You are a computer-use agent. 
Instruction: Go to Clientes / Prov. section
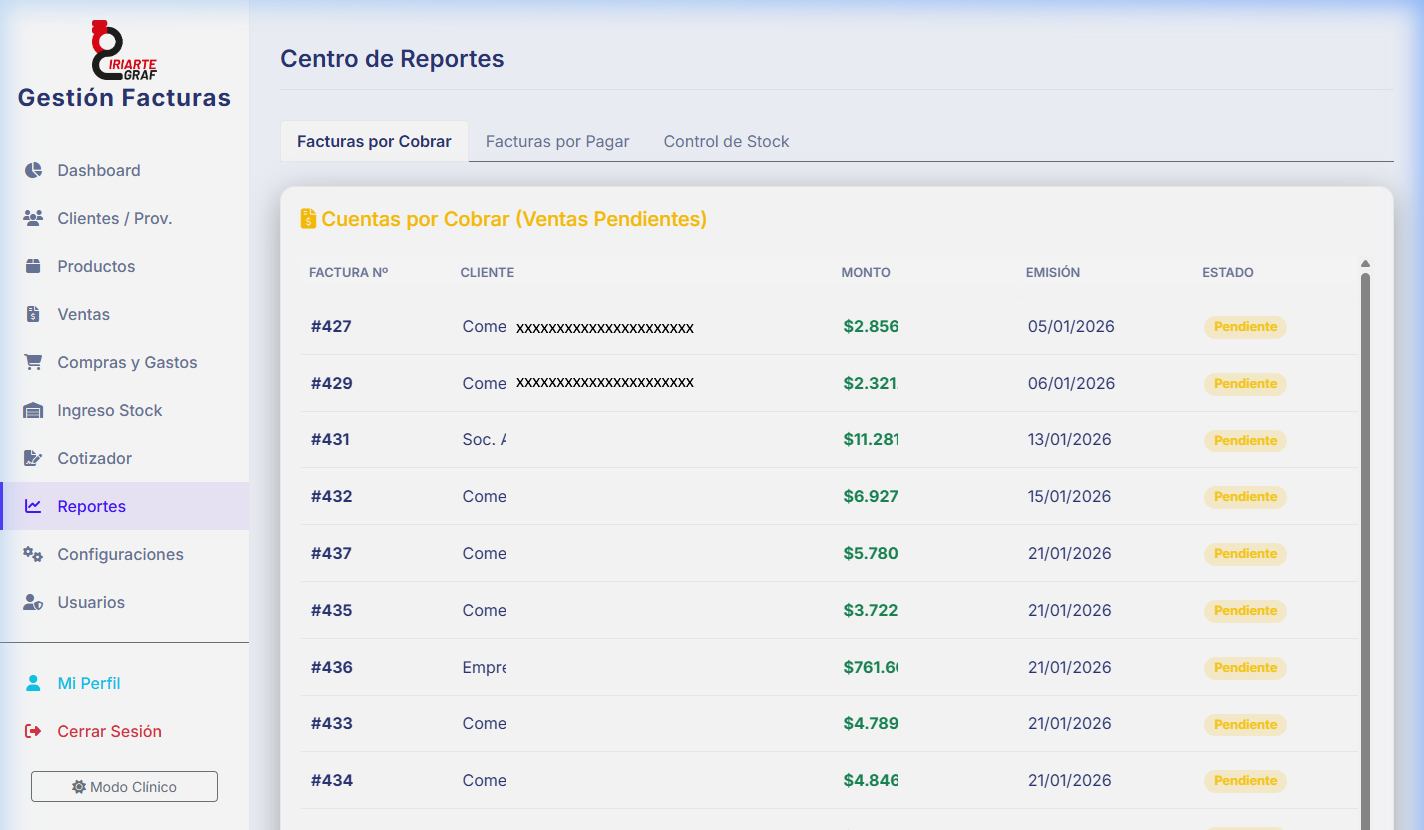coord(125,218)
